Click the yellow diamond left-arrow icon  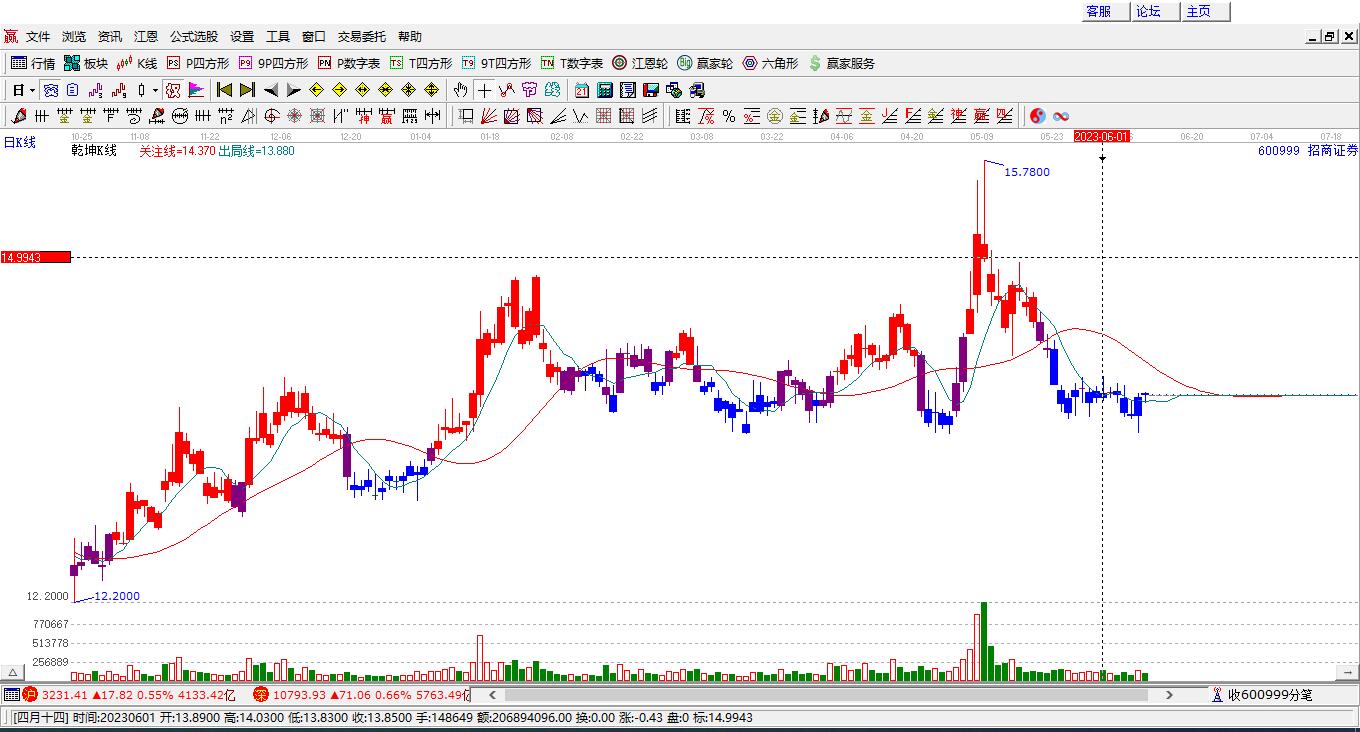click(317, 90)
